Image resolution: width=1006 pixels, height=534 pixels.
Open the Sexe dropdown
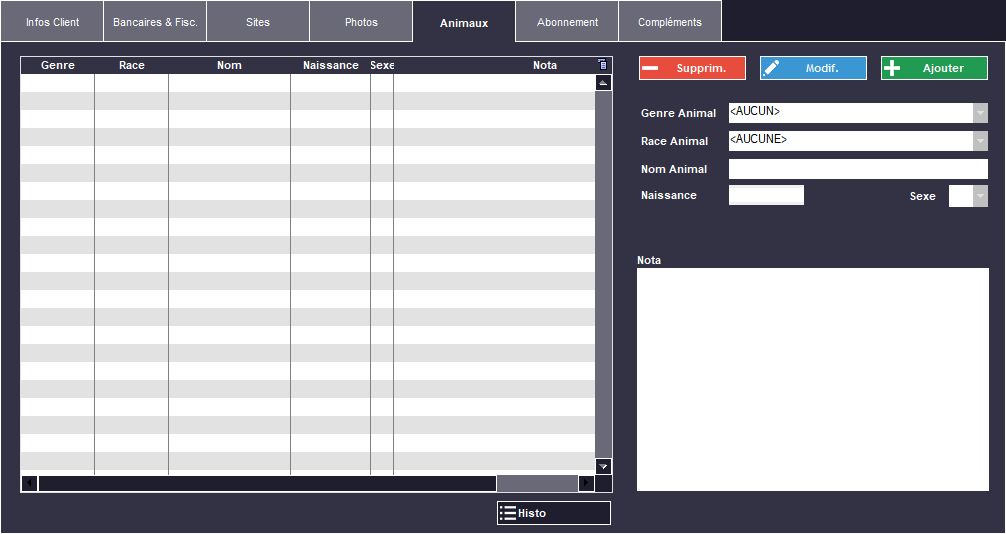pos(980,196)
